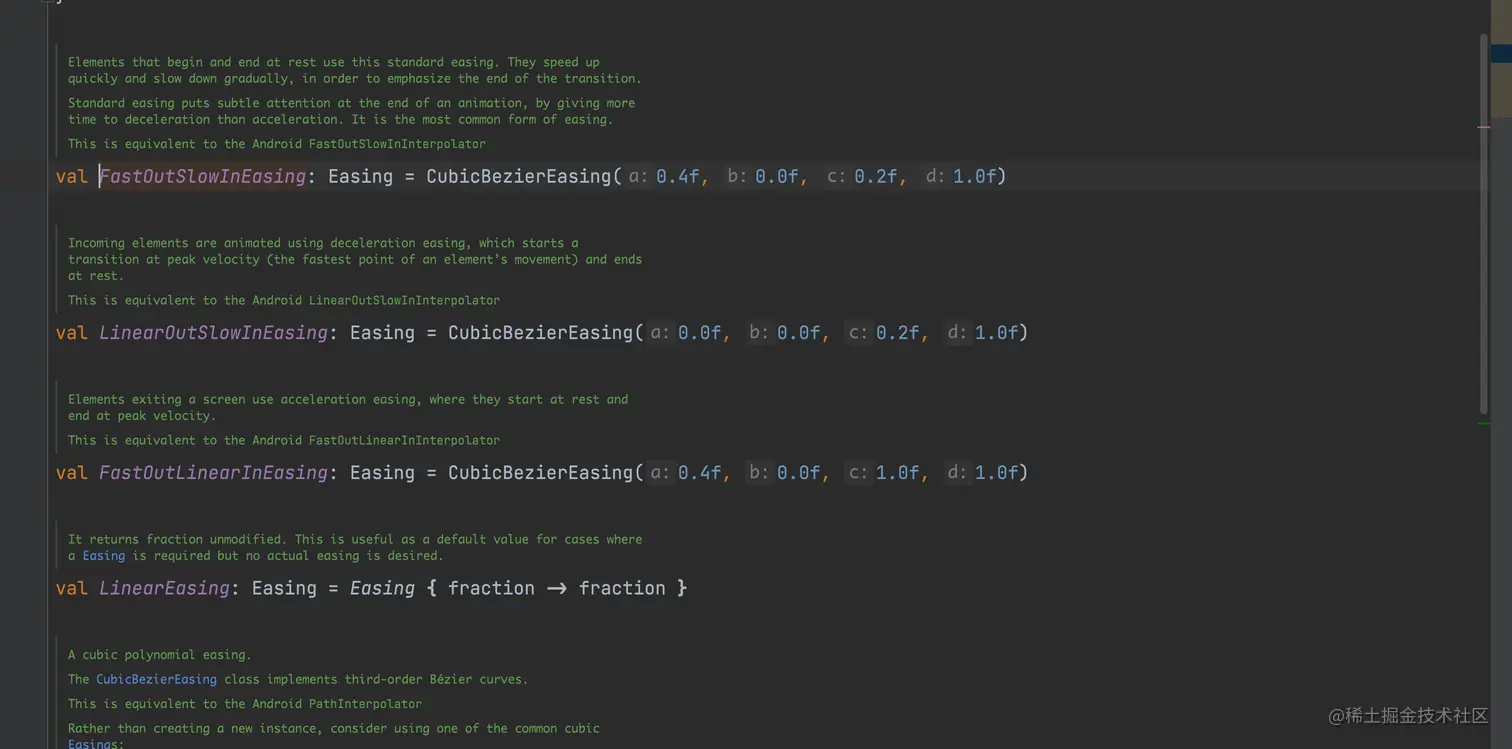Click the FastOutSlowInInterpolator documentation line
The width and height of the screenshot is (1512, 749).
tap(277, 144)
